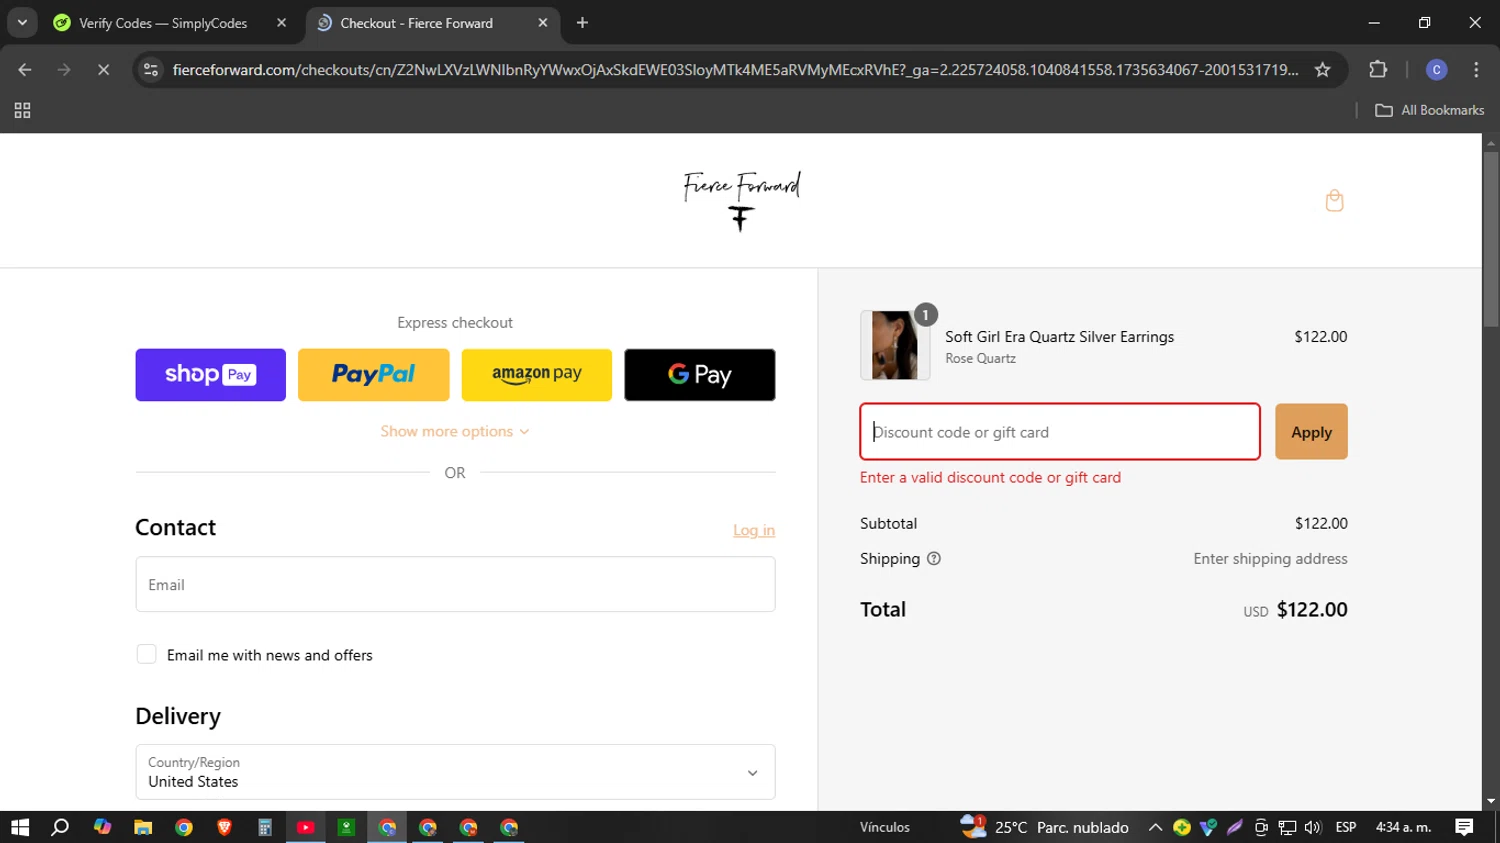1500x843 pixels.
Task: Close the Checkout - Fierce Forward tab
Action: pyautogui.click(x=542, y=23)
